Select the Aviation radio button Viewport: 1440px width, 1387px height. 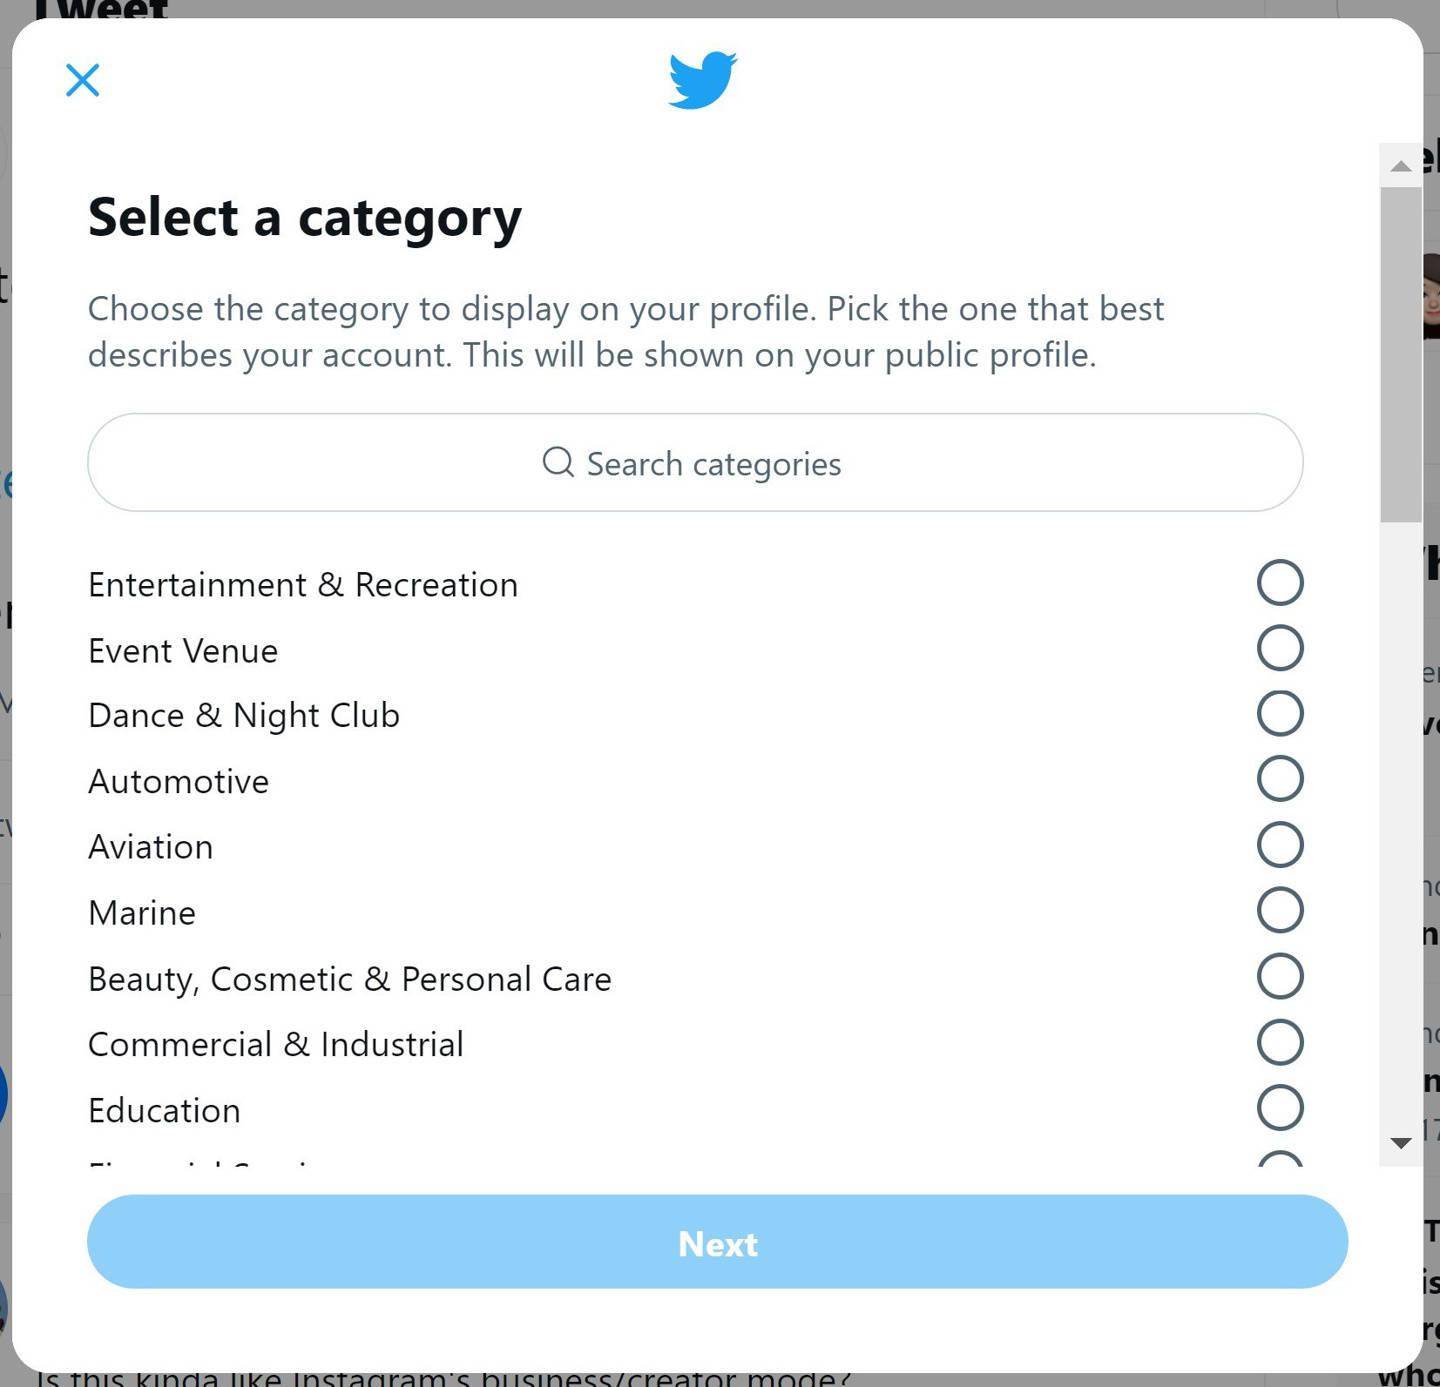coord(1280,845)
